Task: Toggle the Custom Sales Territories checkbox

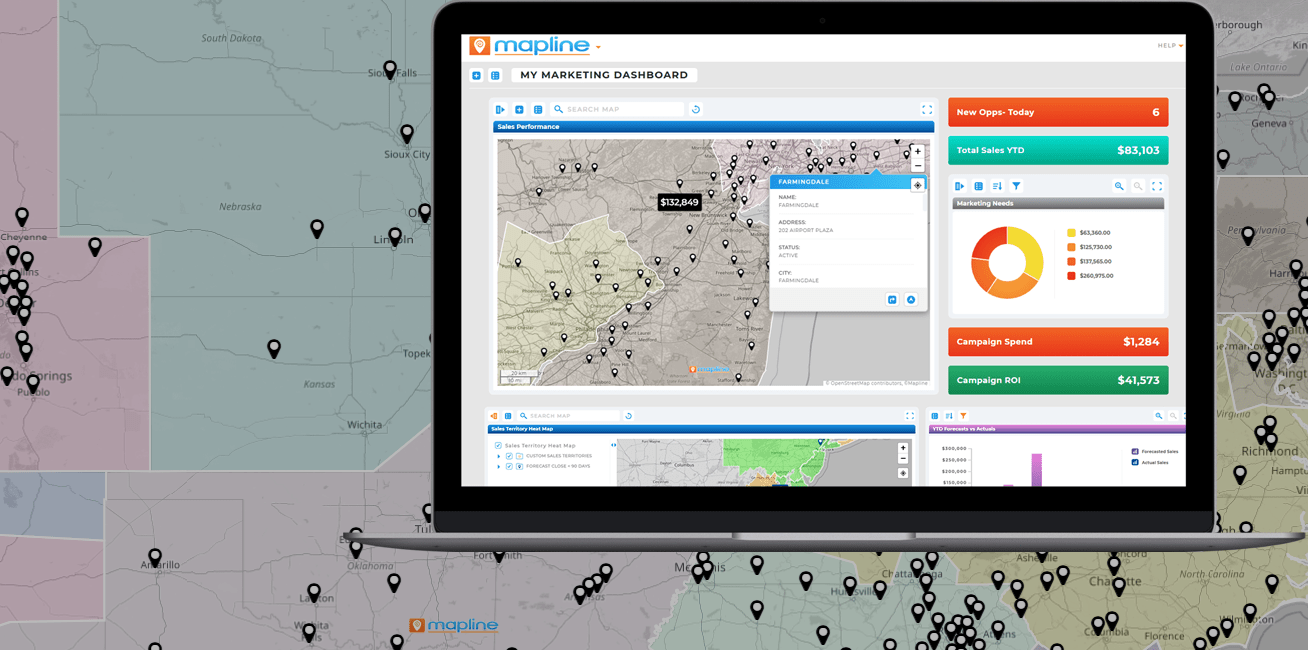Action: click(509, 456)
